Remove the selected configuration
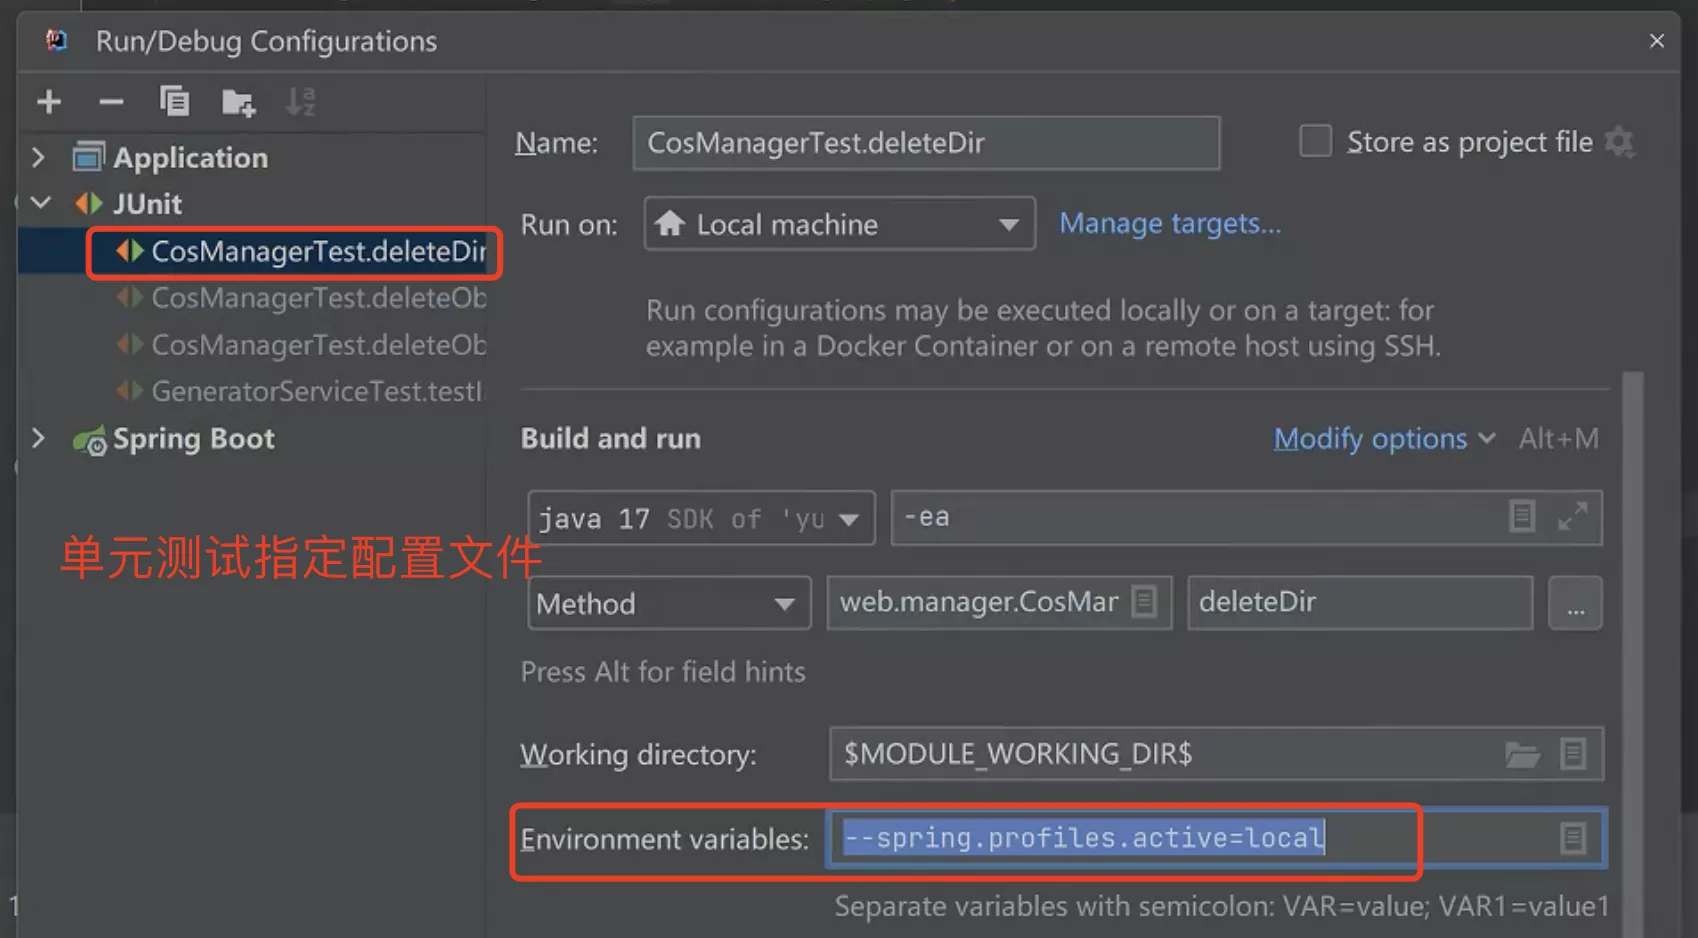The image size is (1698, 938). (111, 102)
